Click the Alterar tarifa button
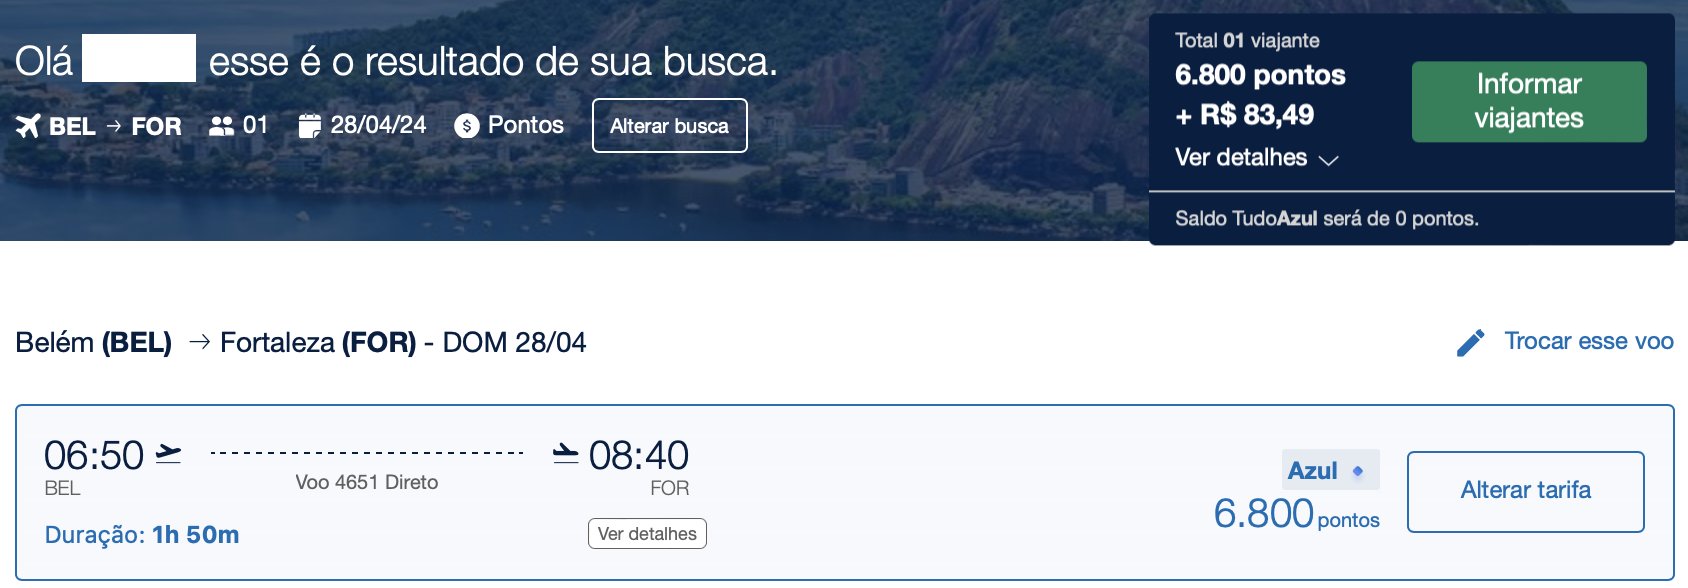The image size is (1688, 588). (1526, 491)
